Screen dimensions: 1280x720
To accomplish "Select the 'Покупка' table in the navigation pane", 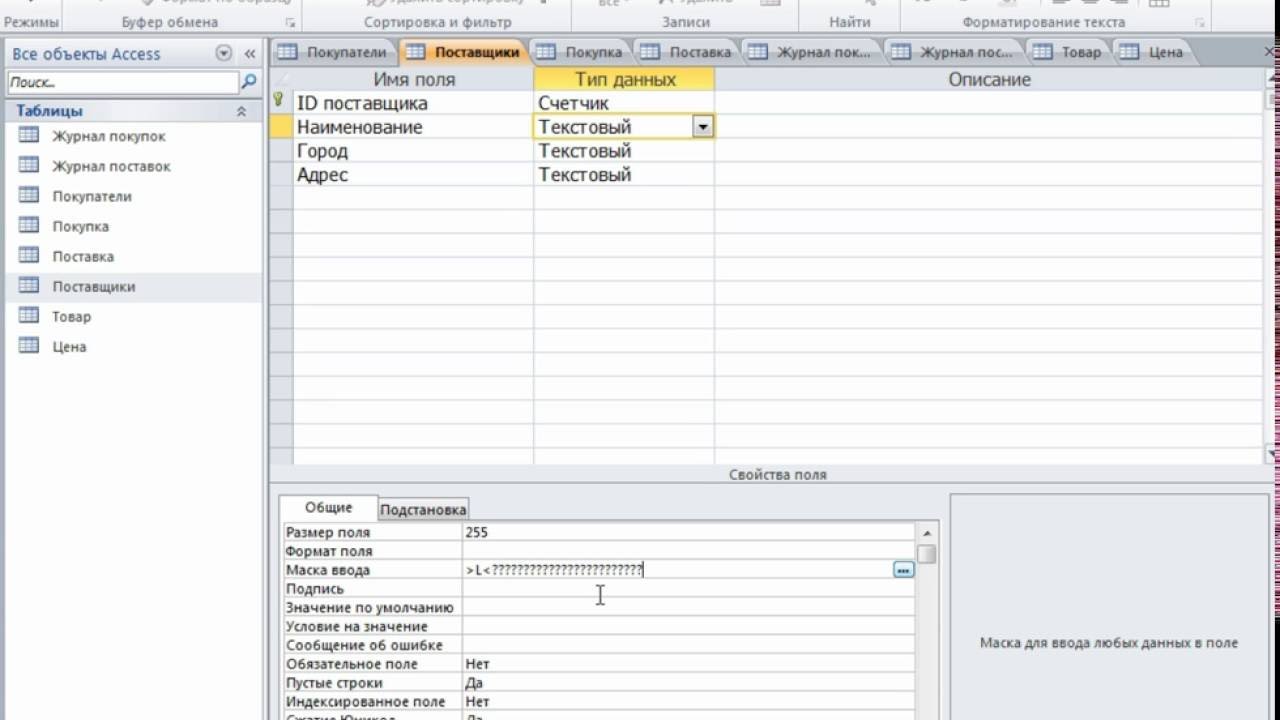I will (x=80, y=226).
